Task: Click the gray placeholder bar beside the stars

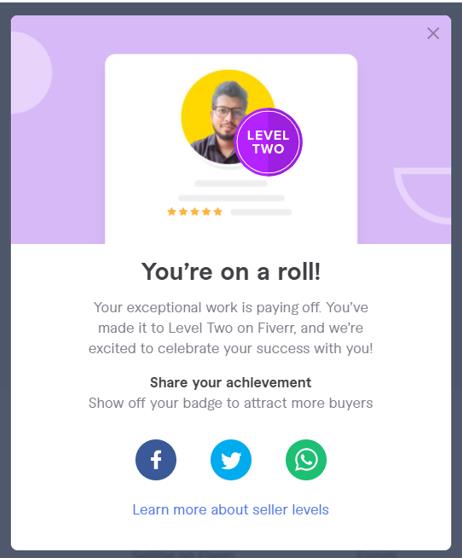Action: coord(261,212)
